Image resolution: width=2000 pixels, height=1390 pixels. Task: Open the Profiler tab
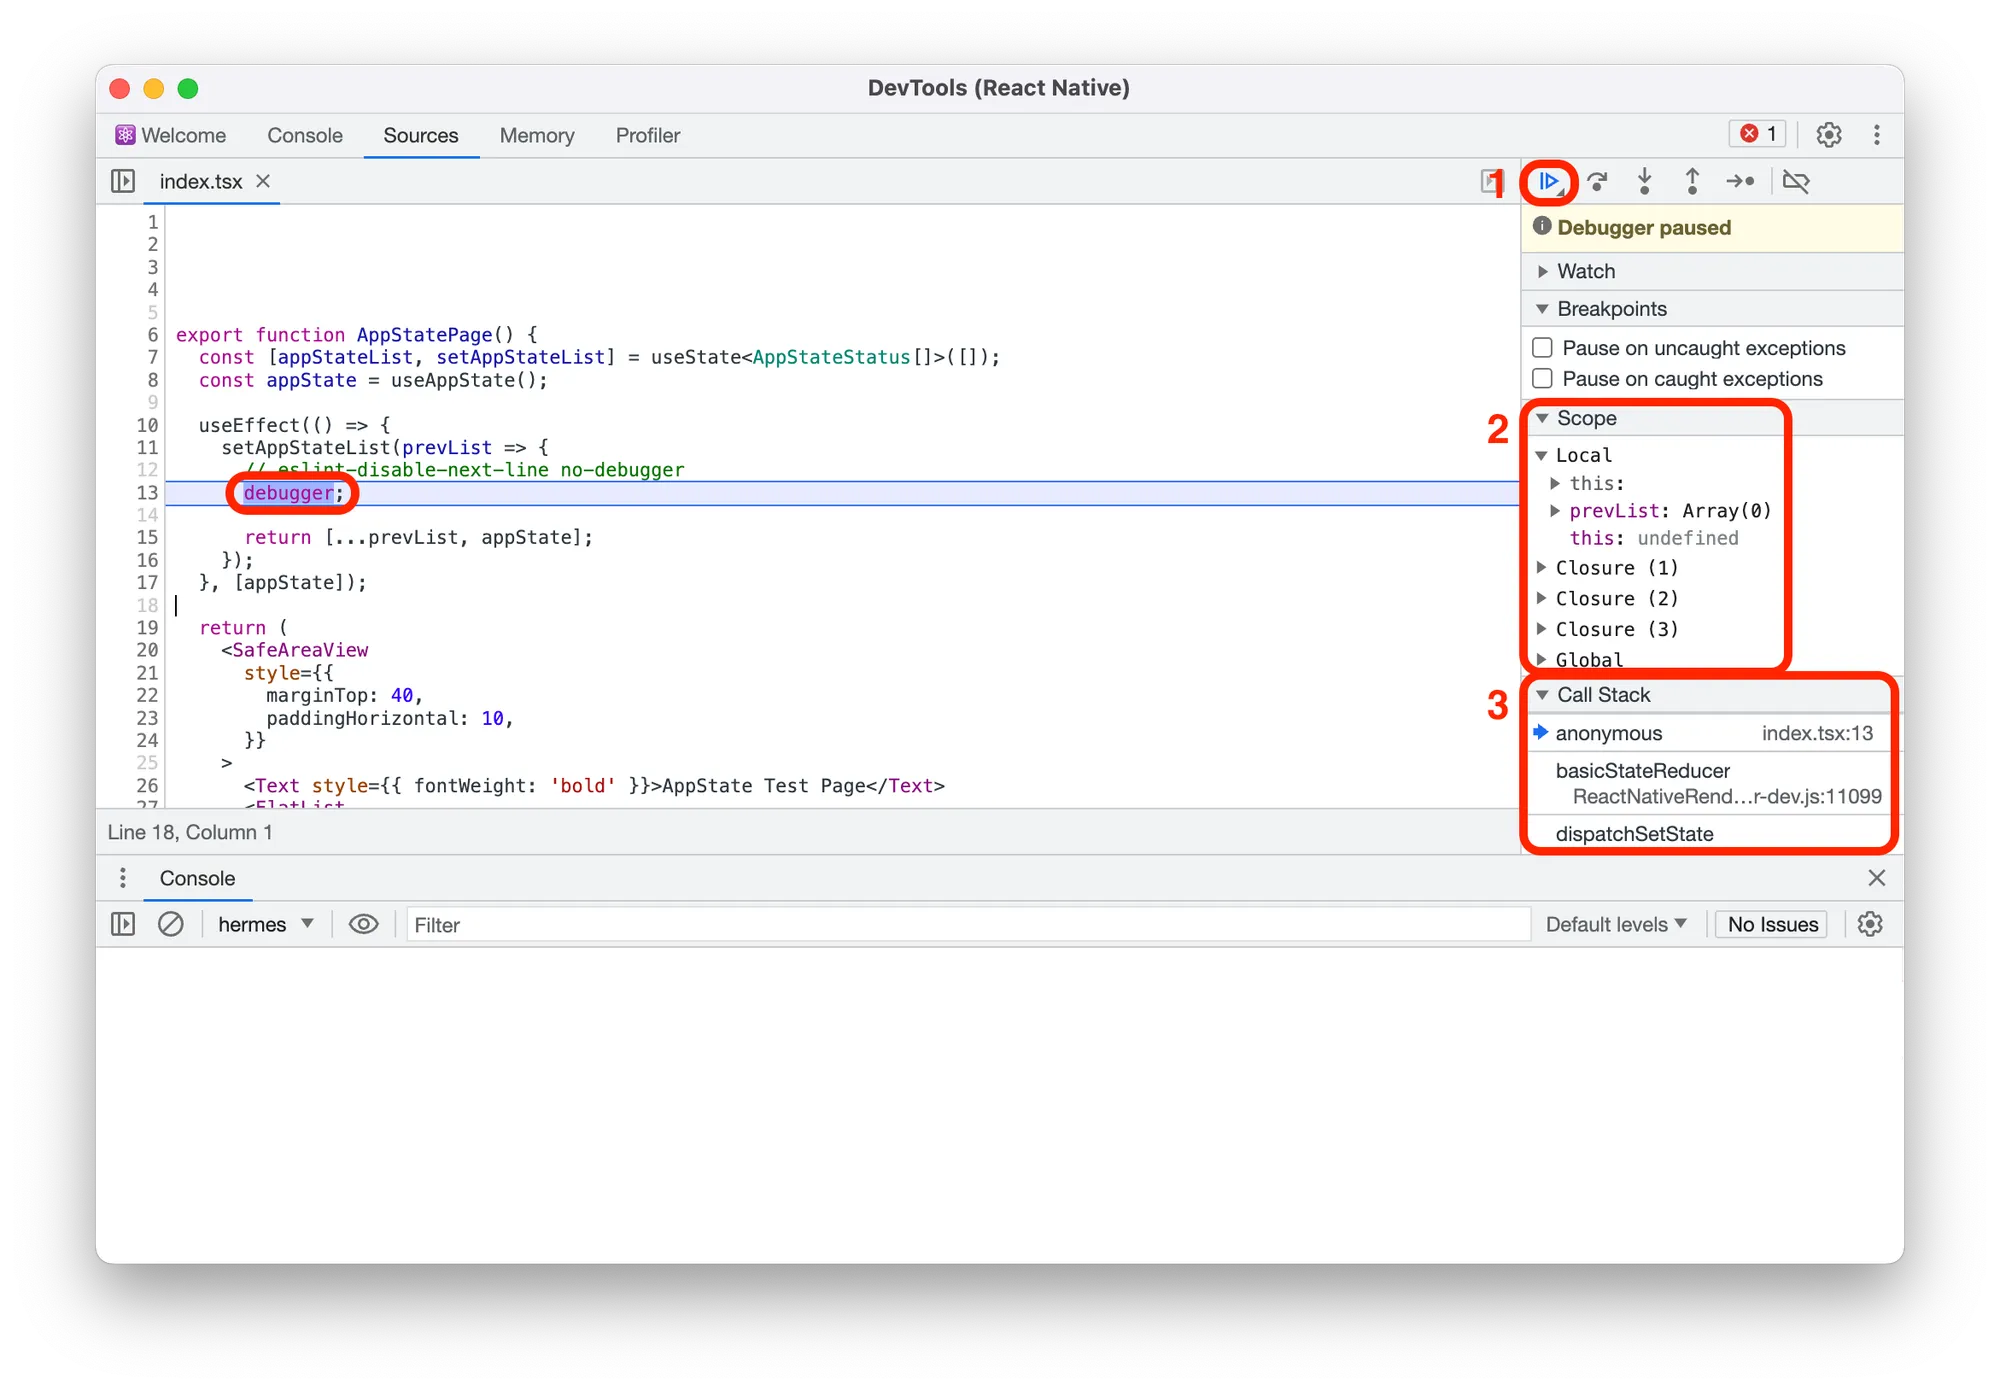tap(647, 135)
